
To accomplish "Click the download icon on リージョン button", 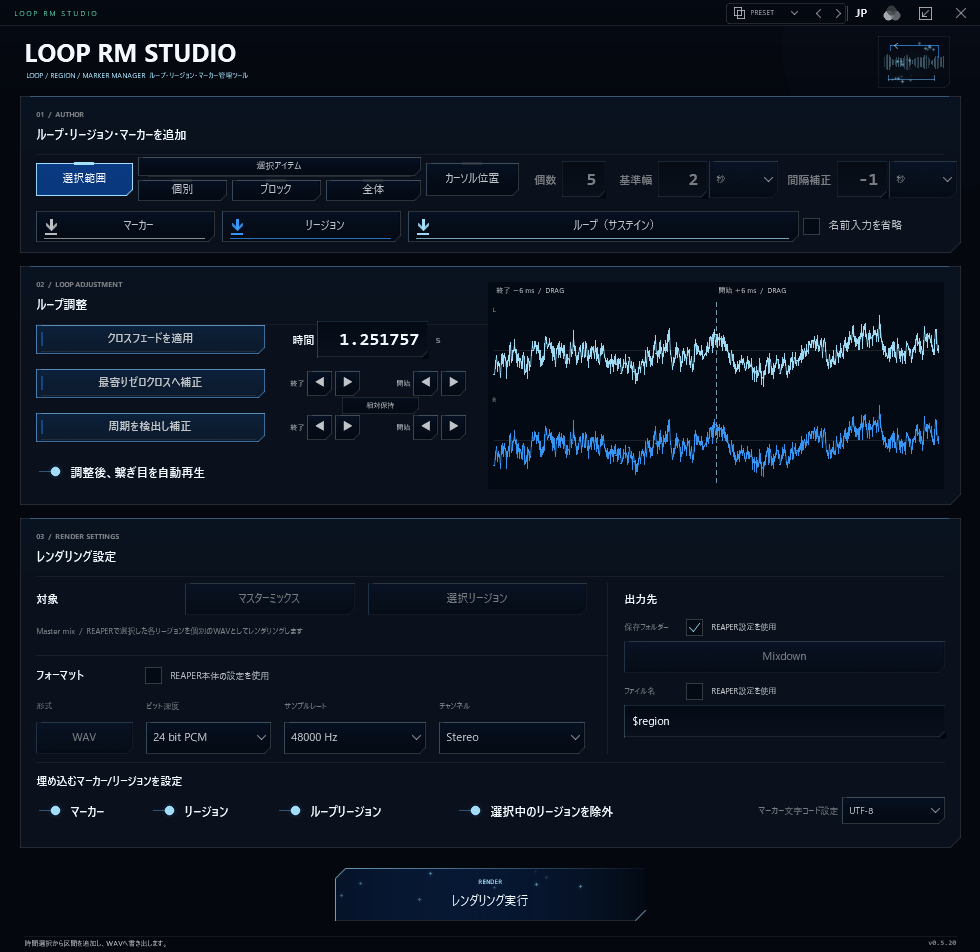I will pos(237,226).
